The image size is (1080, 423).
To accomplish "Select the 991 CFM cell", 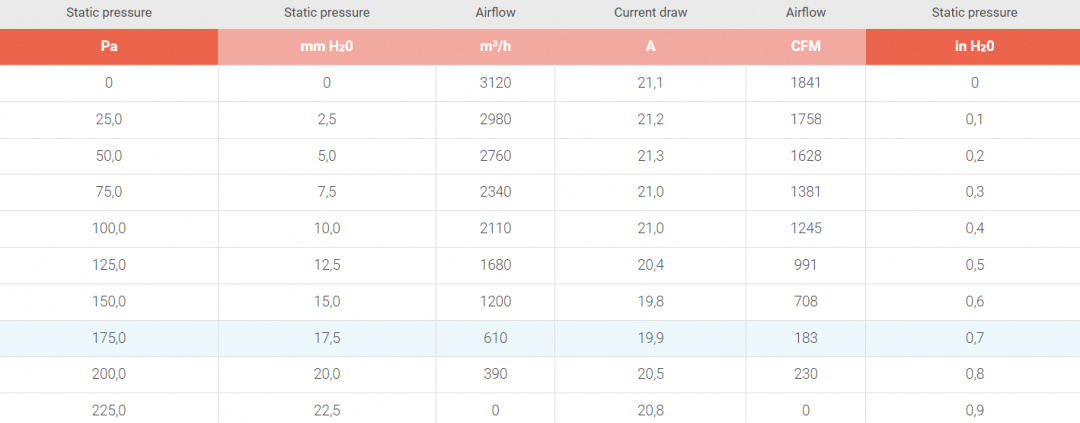I will click(x=805, y=265).
